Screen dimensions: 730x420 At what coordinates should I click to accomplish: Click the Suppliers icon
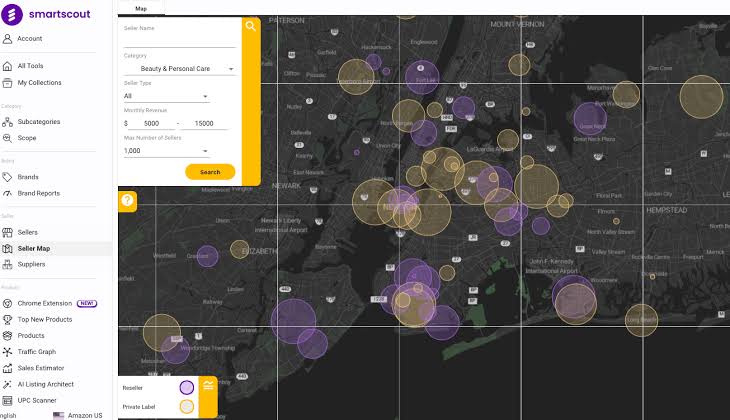[x=7, y=264]
